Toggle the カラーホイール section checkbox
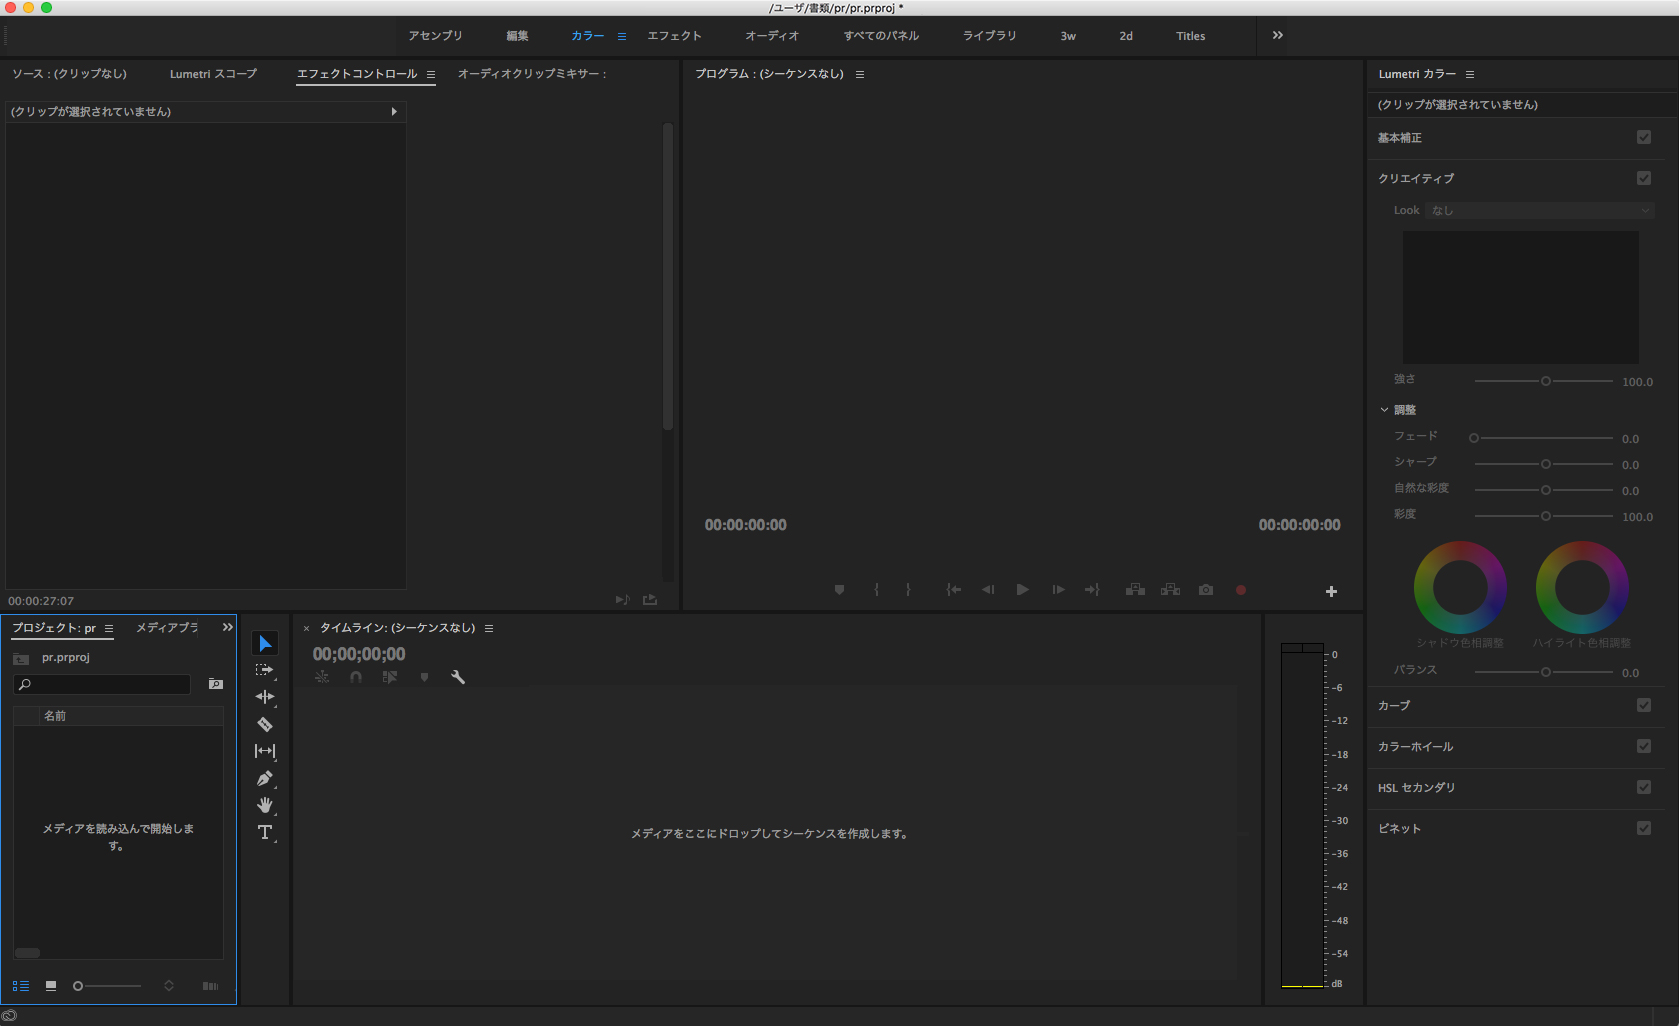This screenshot has height=1026, width=1679. [1644, 746]
